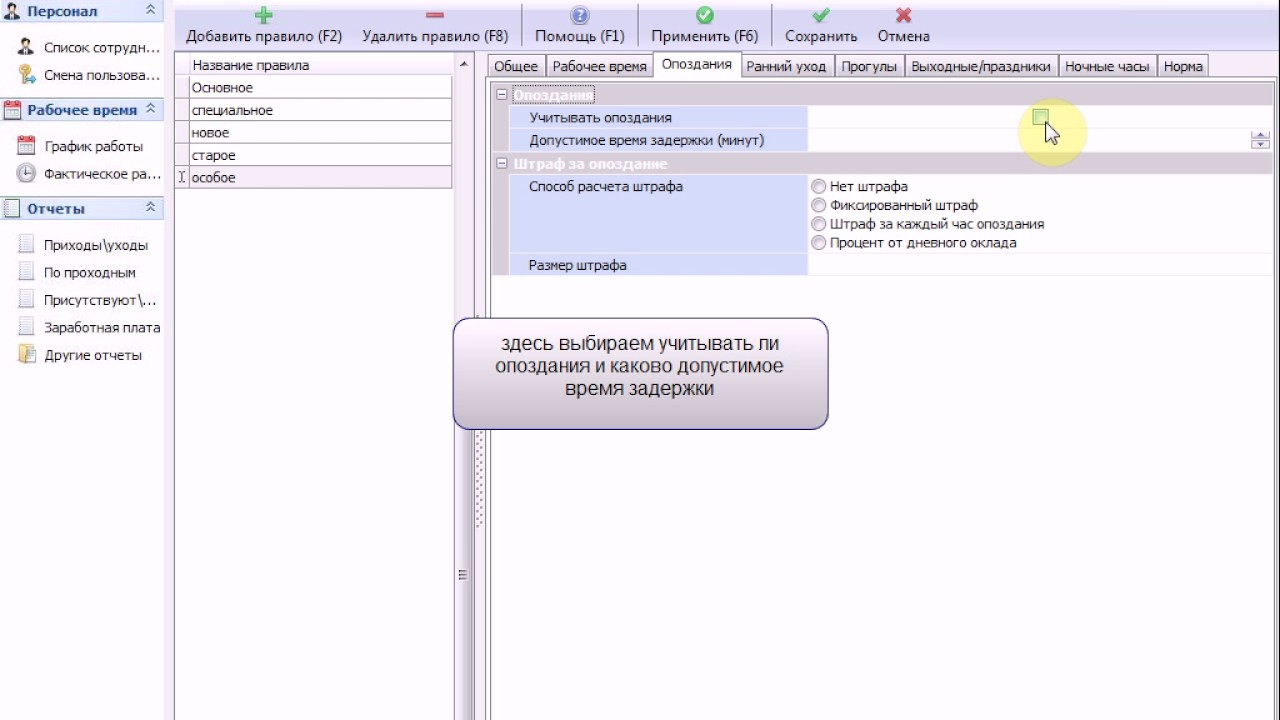Open the Норма tab

(1183, 66)
